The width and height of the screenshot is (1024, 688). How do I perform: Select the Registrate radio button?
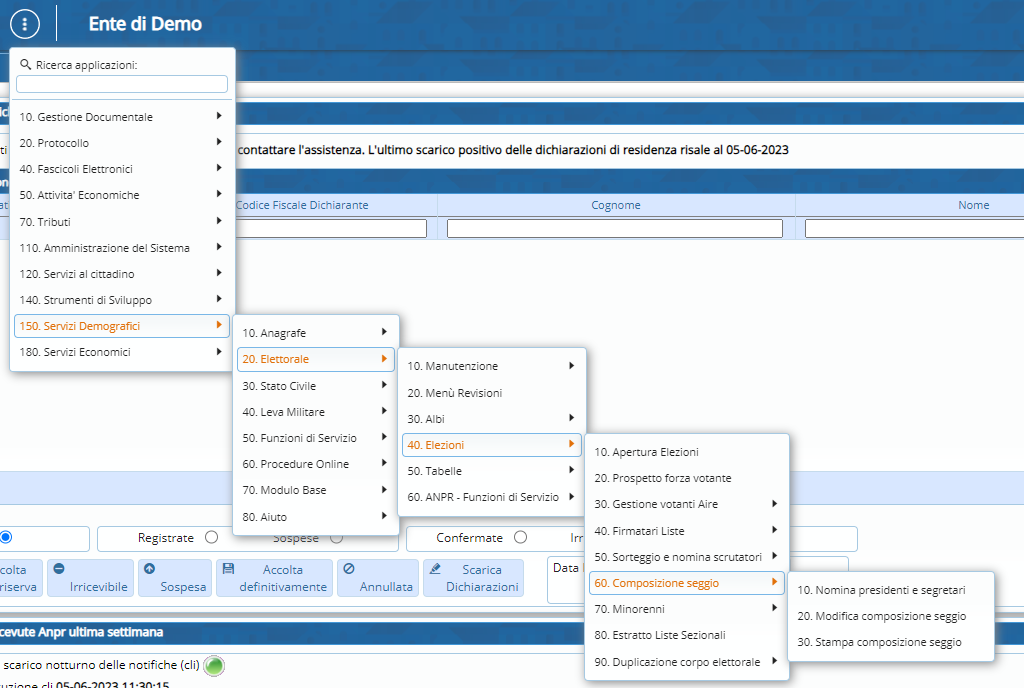(x=211, y=538)
